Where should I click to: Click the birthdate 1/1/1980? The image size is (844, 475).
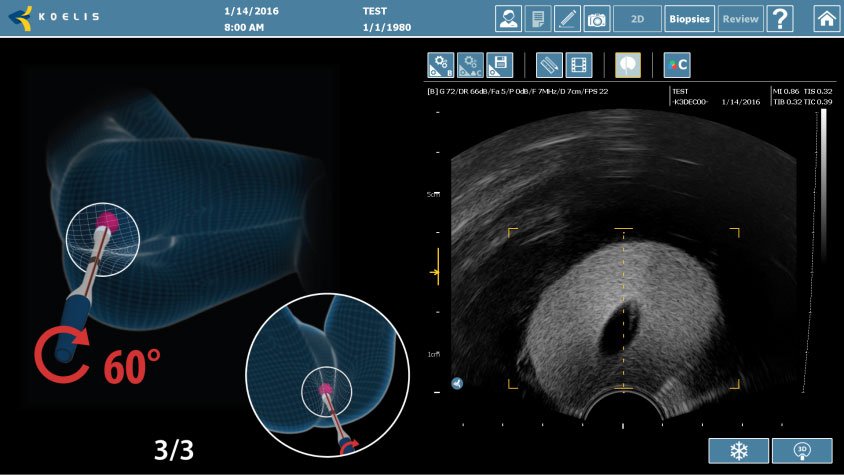click(386, 27)
